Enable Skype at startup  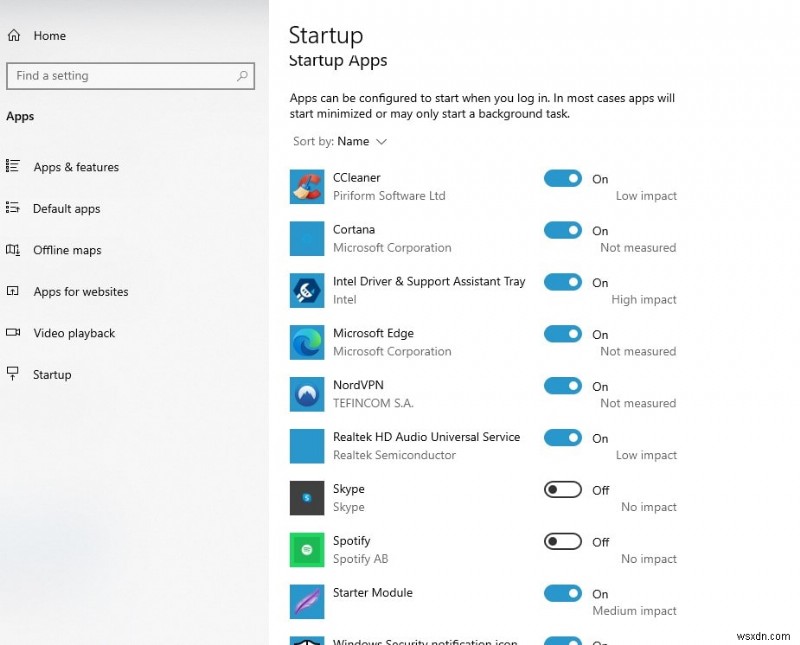coord(563,489)
